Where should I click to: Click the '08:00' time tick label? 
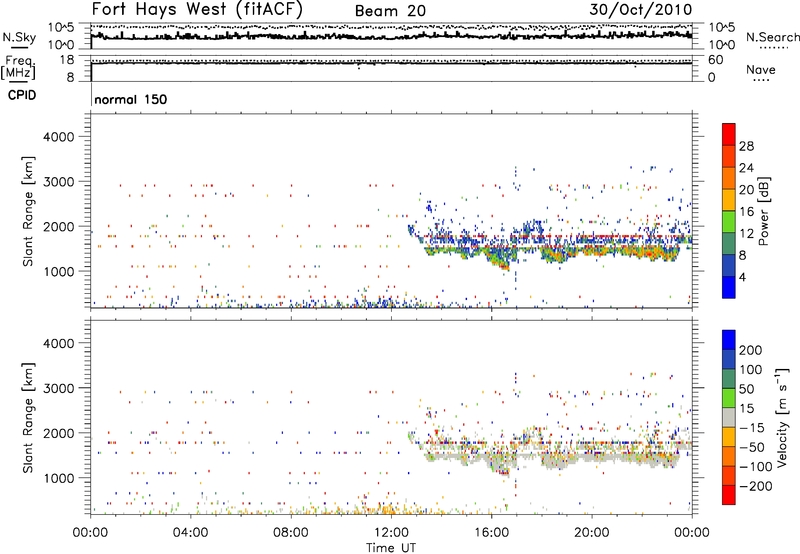click(291, 533)
